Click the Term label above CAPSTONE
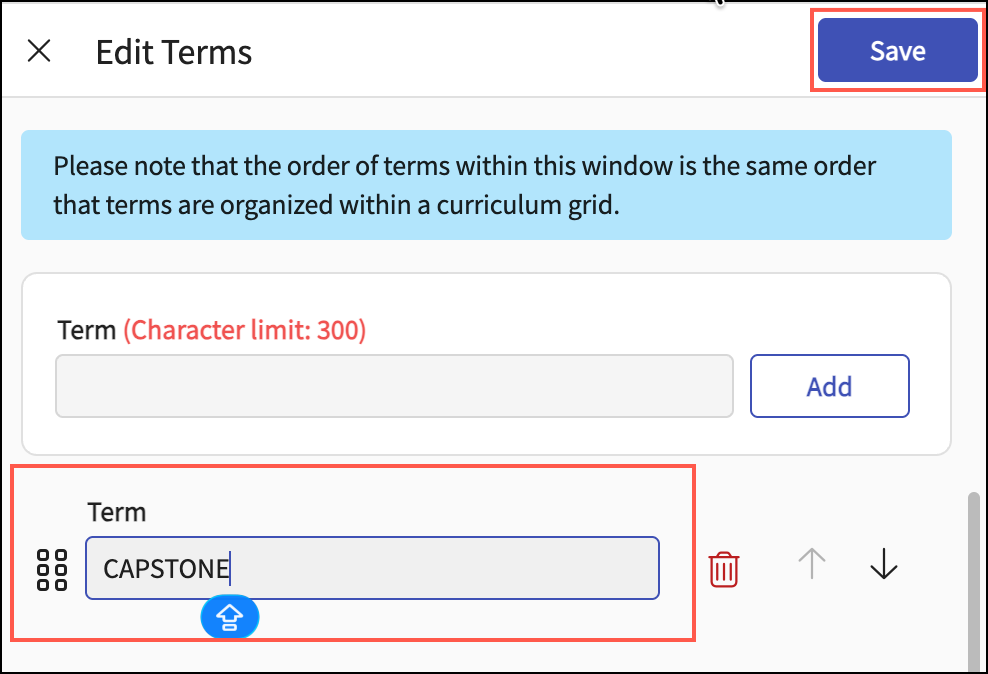This screenshot has width=988, height=674. click(x=117, y=512)
